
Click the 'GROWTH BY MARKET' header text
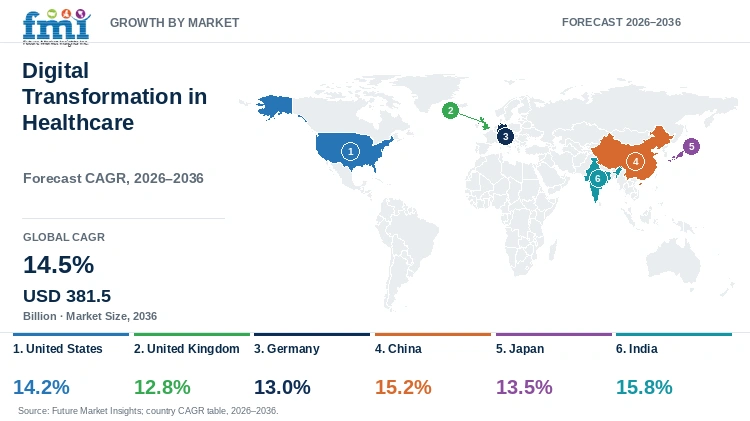[x=175, y=22]
